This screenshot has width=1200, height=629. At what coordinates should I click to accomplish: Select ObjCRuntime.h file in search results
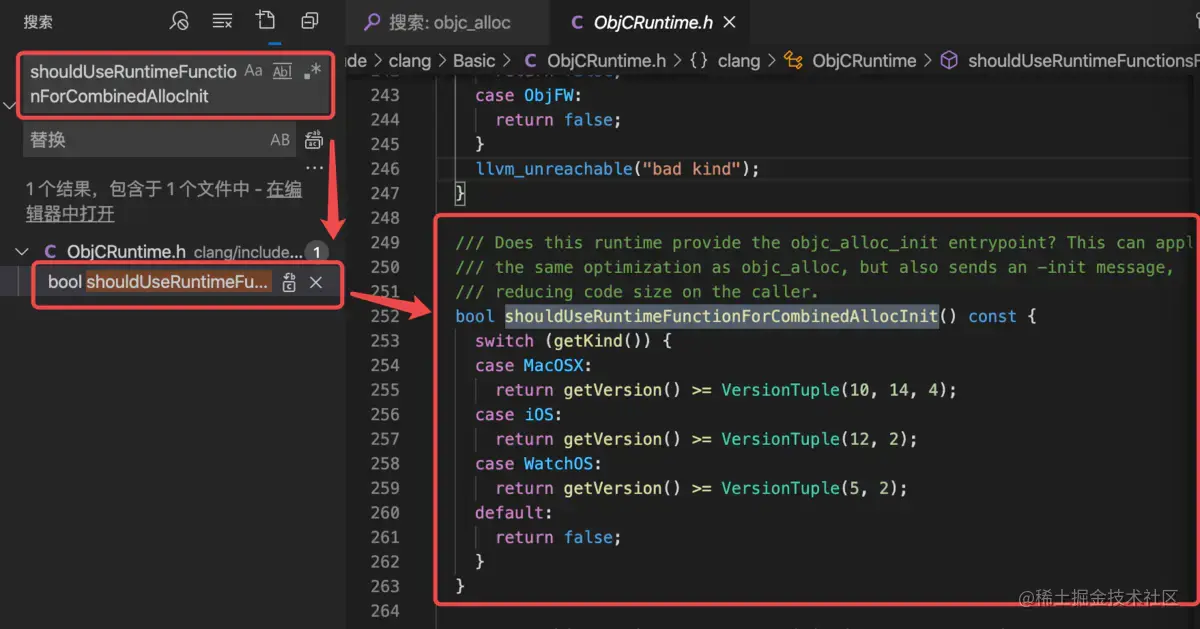(x=126, y=252)
